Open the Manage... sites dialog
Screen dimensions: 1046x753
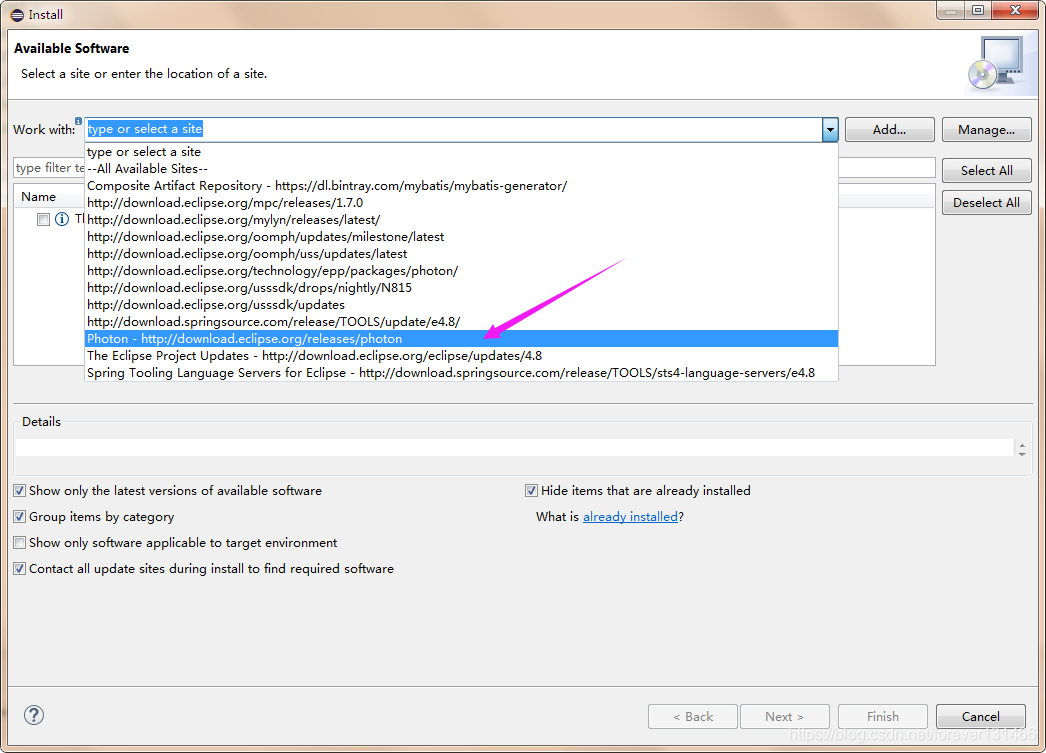click(987, 130)
